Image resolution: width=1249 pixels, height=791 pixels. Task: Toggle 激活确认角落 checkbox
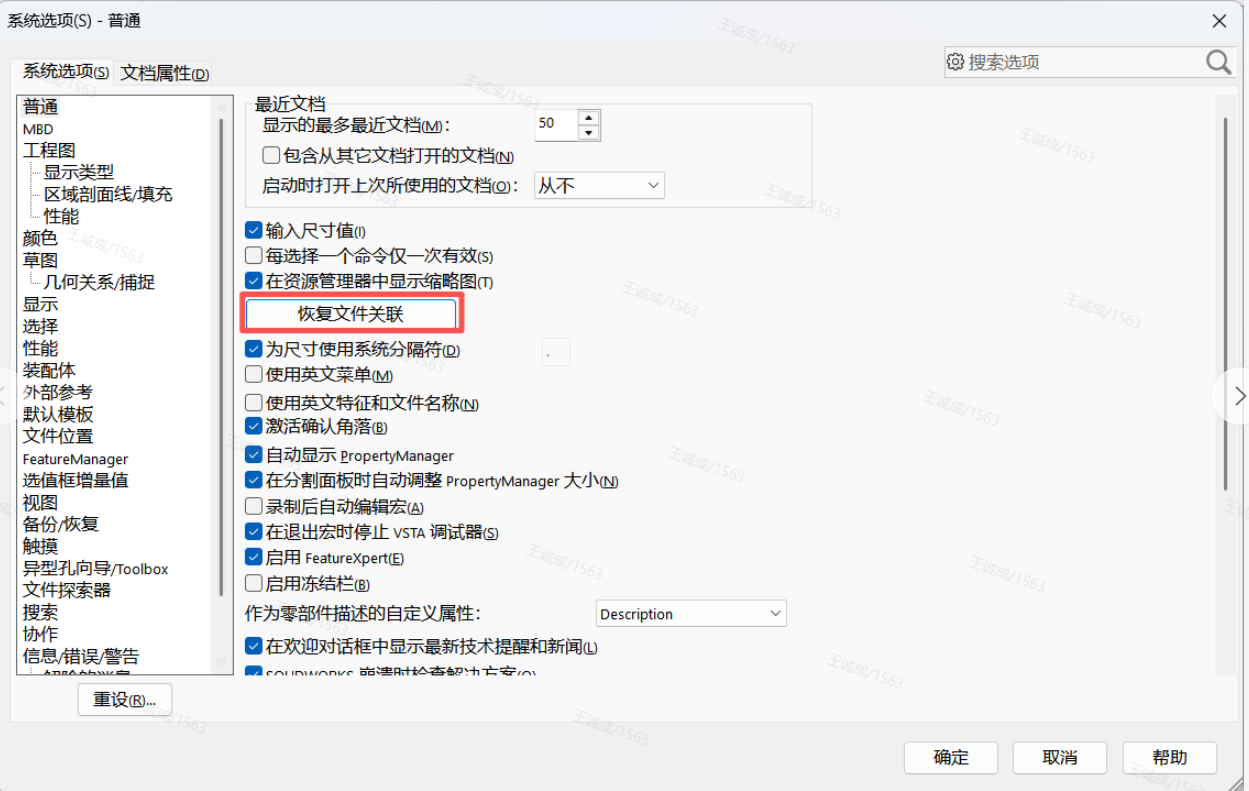253,427
